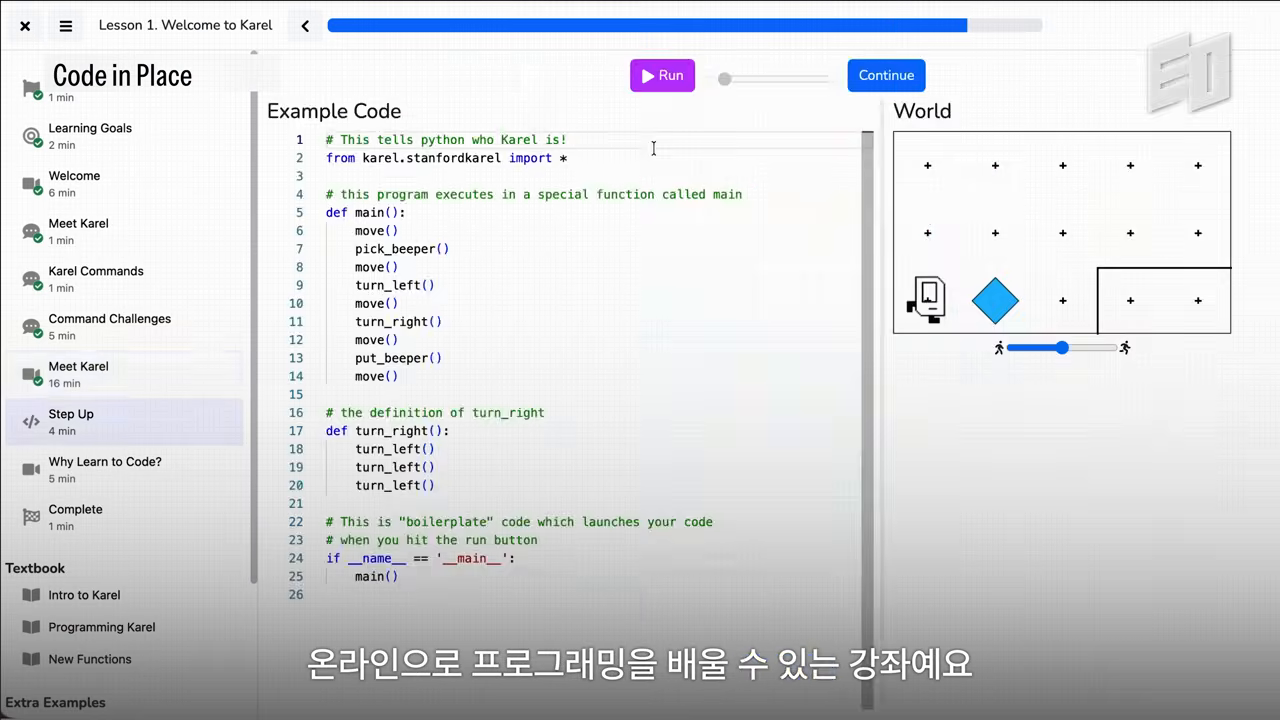Click the slider next to the Run button
The width and height of the screenshot is (1280, 720).
pyautogui.click(x=774, y=78)
